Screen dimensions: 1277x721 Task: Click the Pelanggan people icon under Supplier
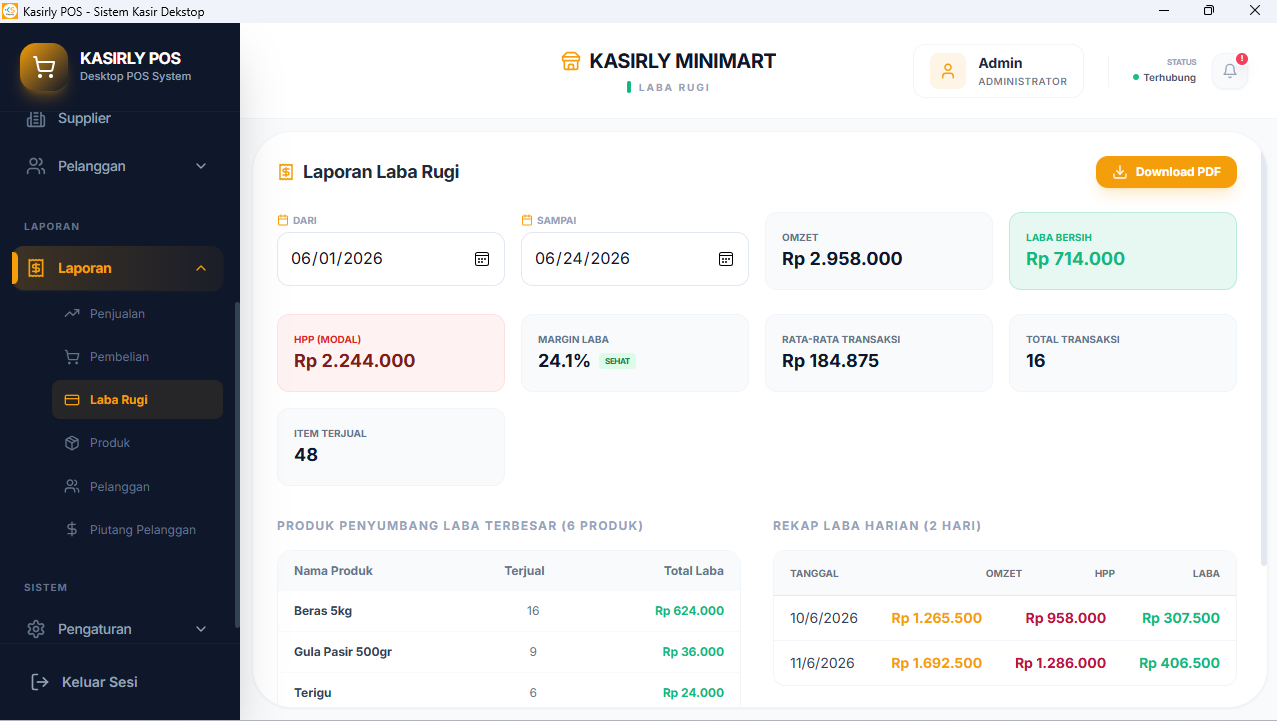(36, 166)
